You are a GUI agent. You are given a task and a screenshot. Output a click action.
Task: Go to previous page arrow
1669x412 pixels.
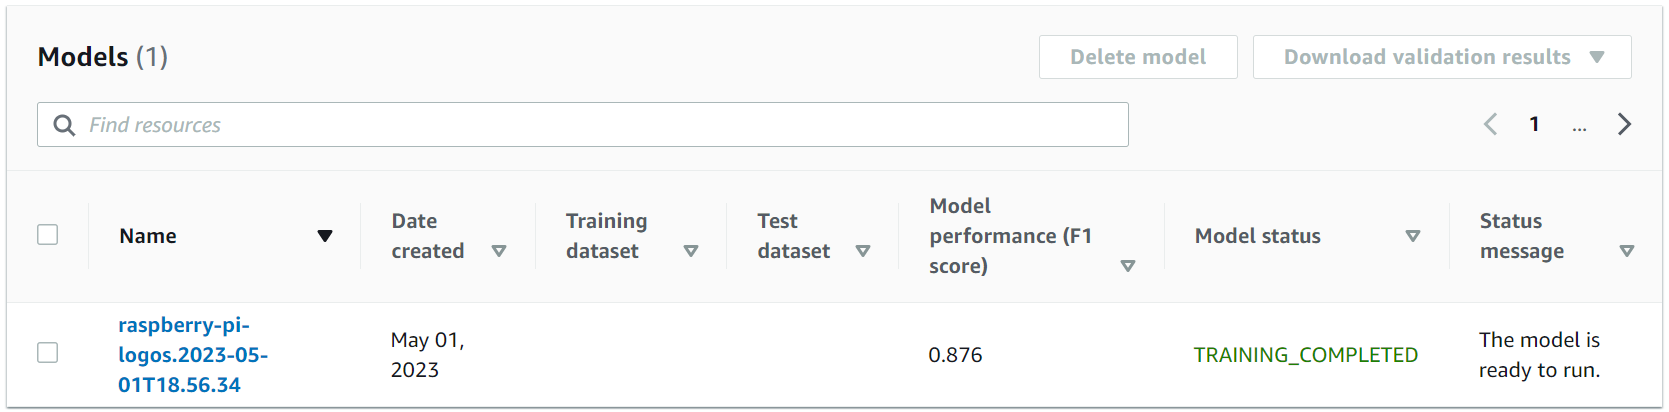(x=1490, y=124)
